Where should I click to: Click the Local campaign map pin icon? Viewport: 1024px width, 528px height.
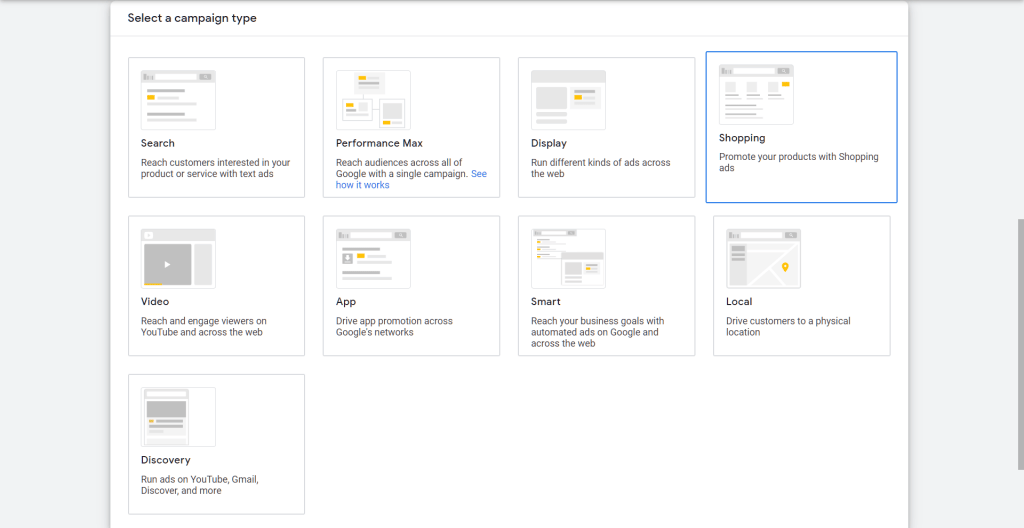(785, 267)
